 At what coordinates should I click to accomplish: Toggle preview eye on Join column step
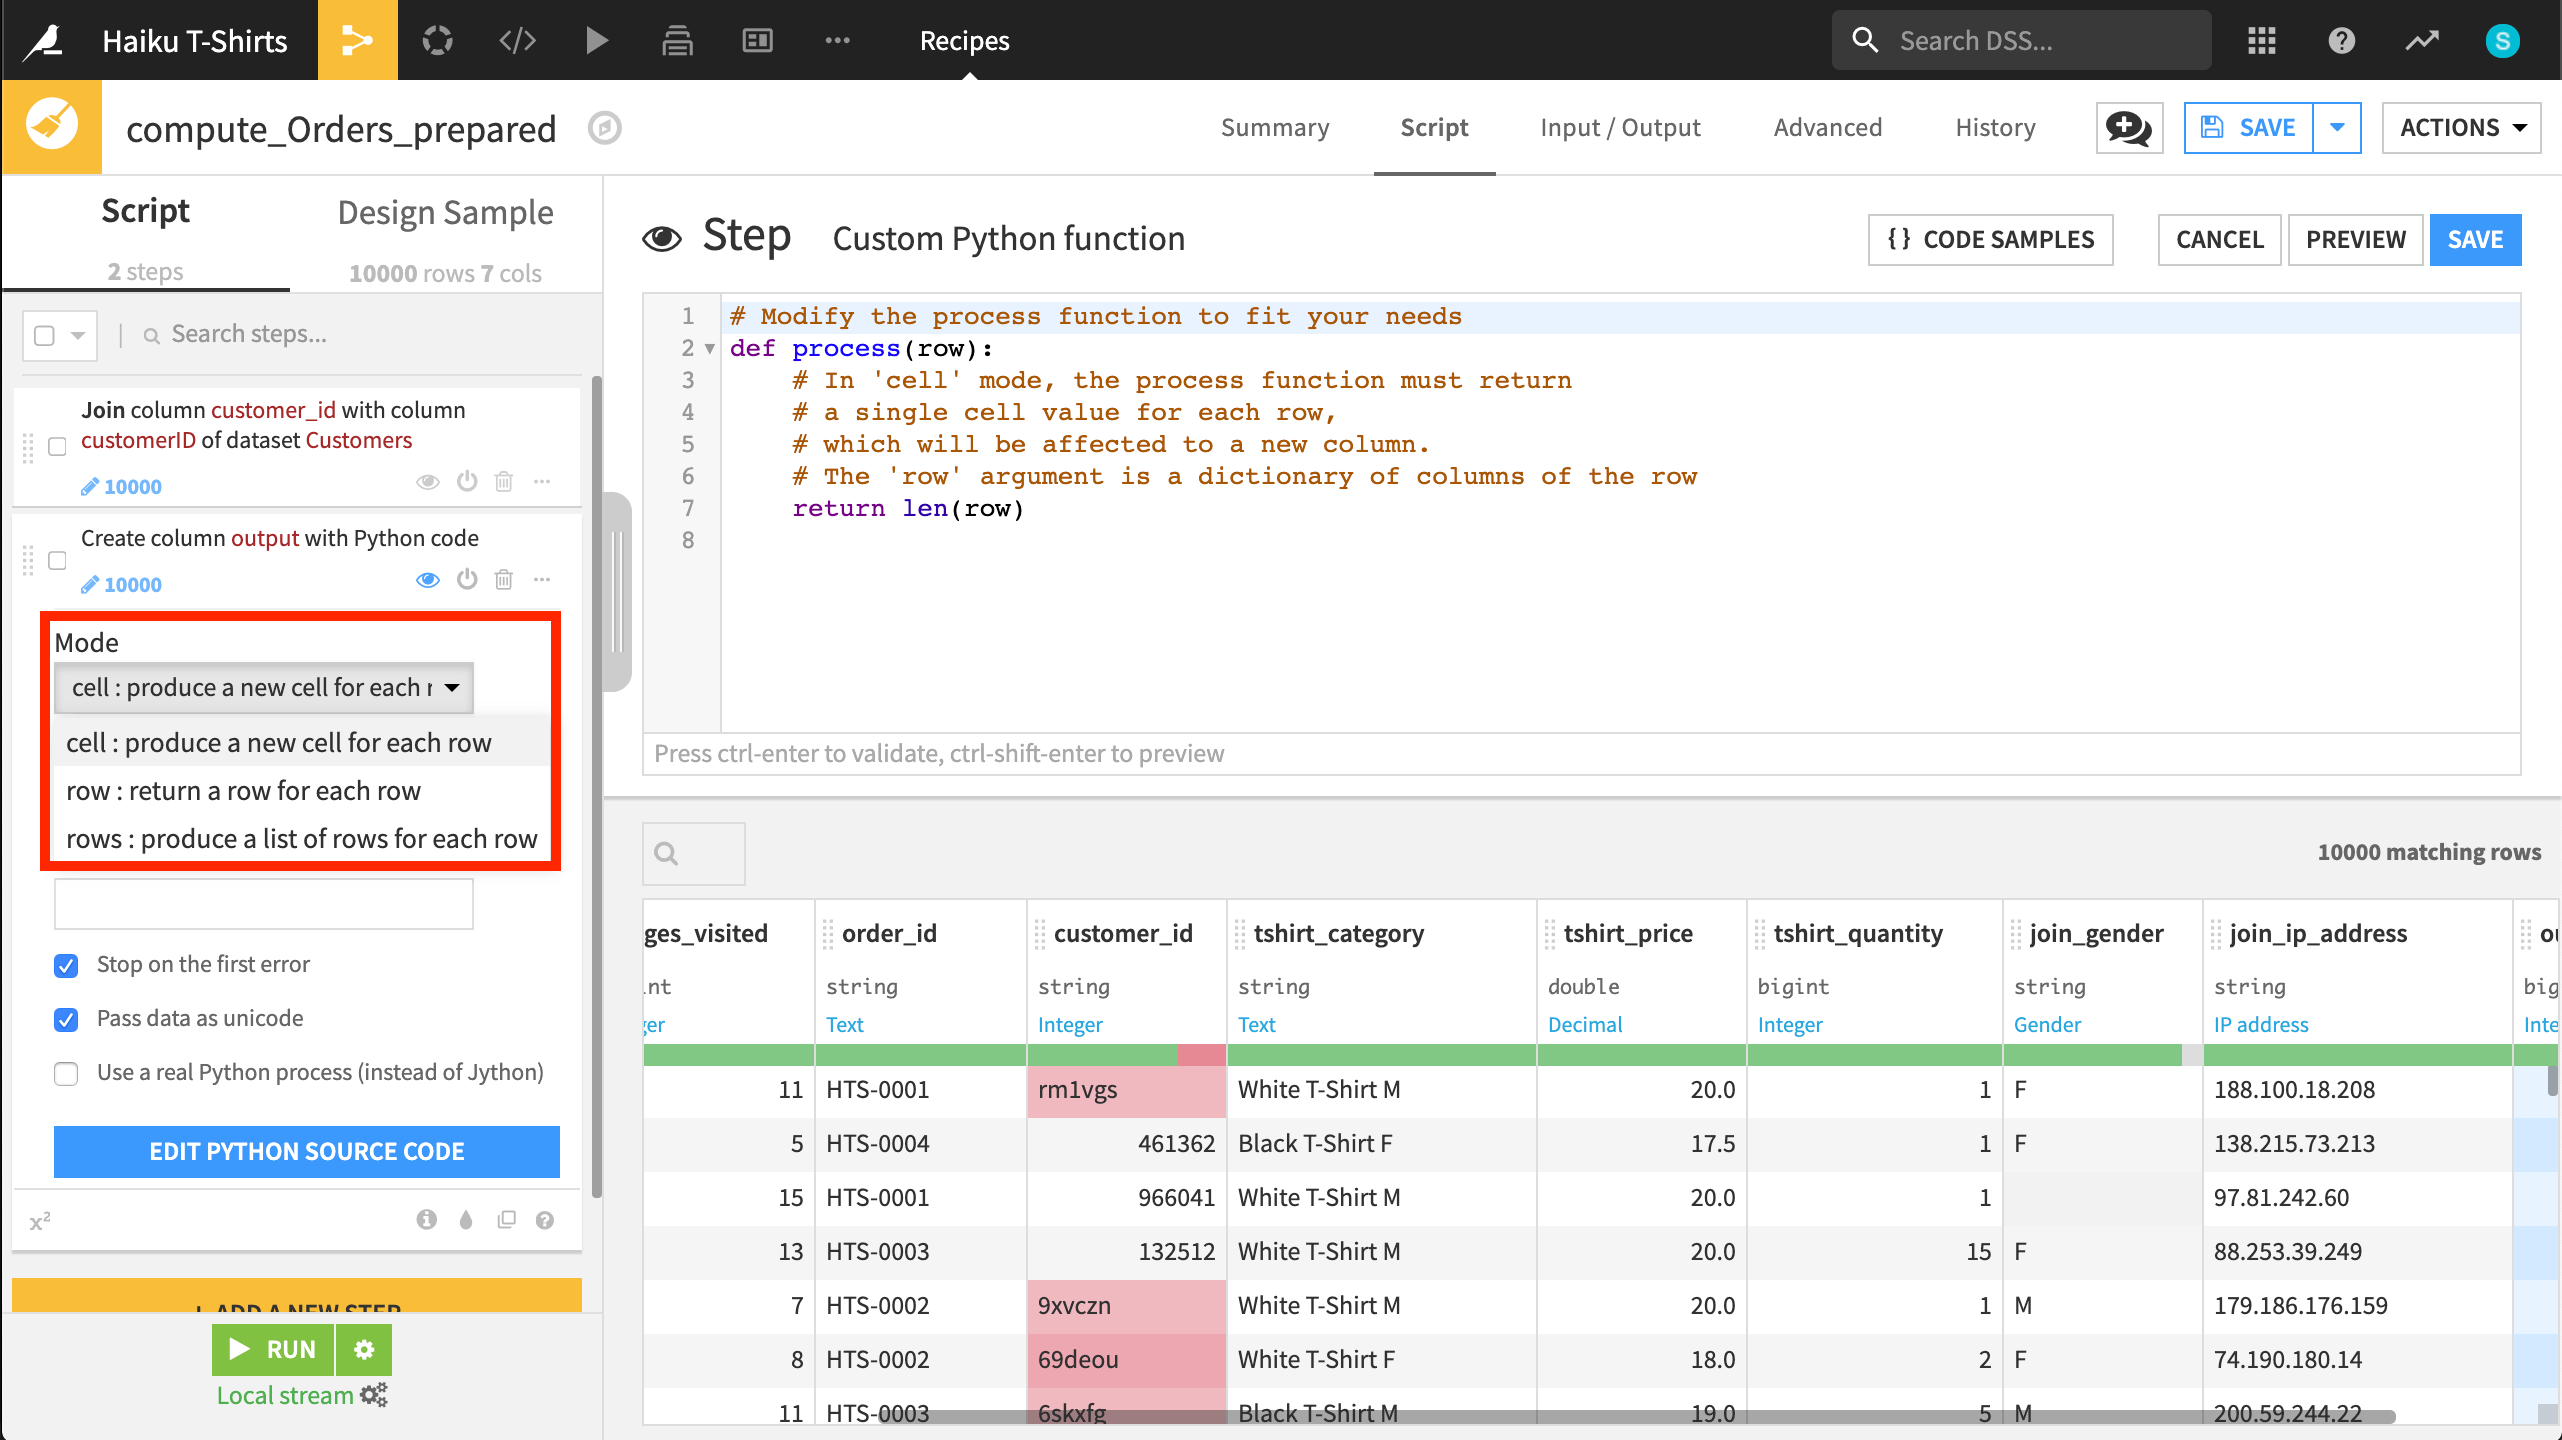click(428, 482)
